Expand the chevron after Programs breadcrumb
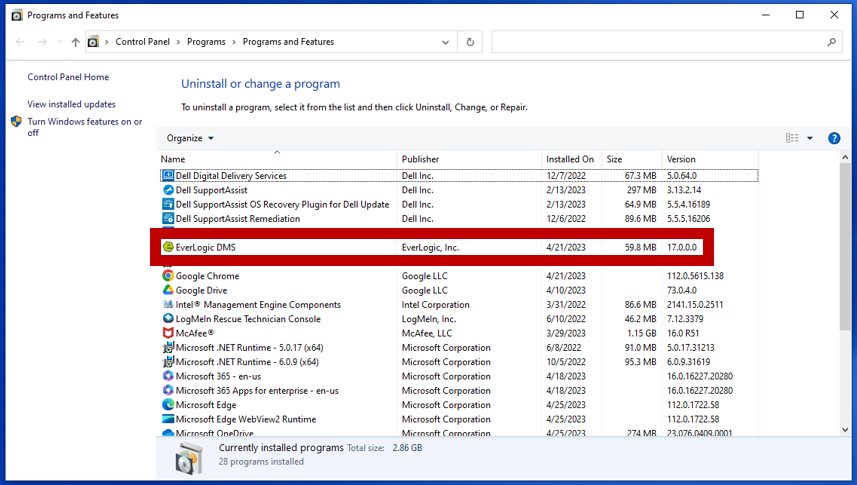This screenshot has width=857, height=485. 234,42
